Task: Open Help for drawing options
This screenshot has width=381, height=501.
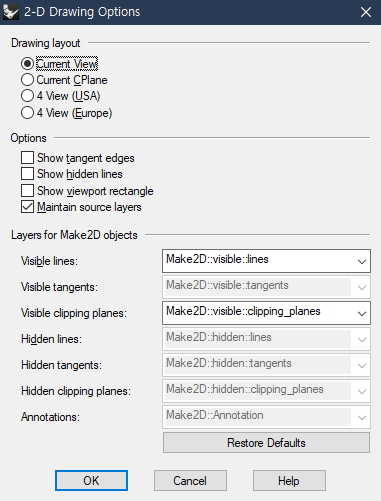Action: click(x=289, y=481)
